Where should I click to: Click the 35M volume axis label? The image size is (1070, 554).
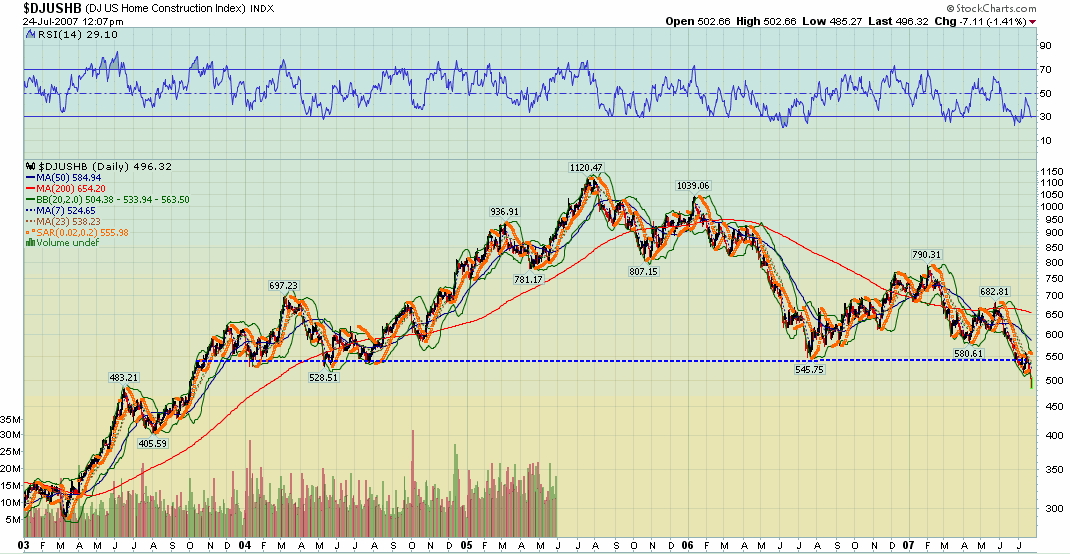point(10,418)
